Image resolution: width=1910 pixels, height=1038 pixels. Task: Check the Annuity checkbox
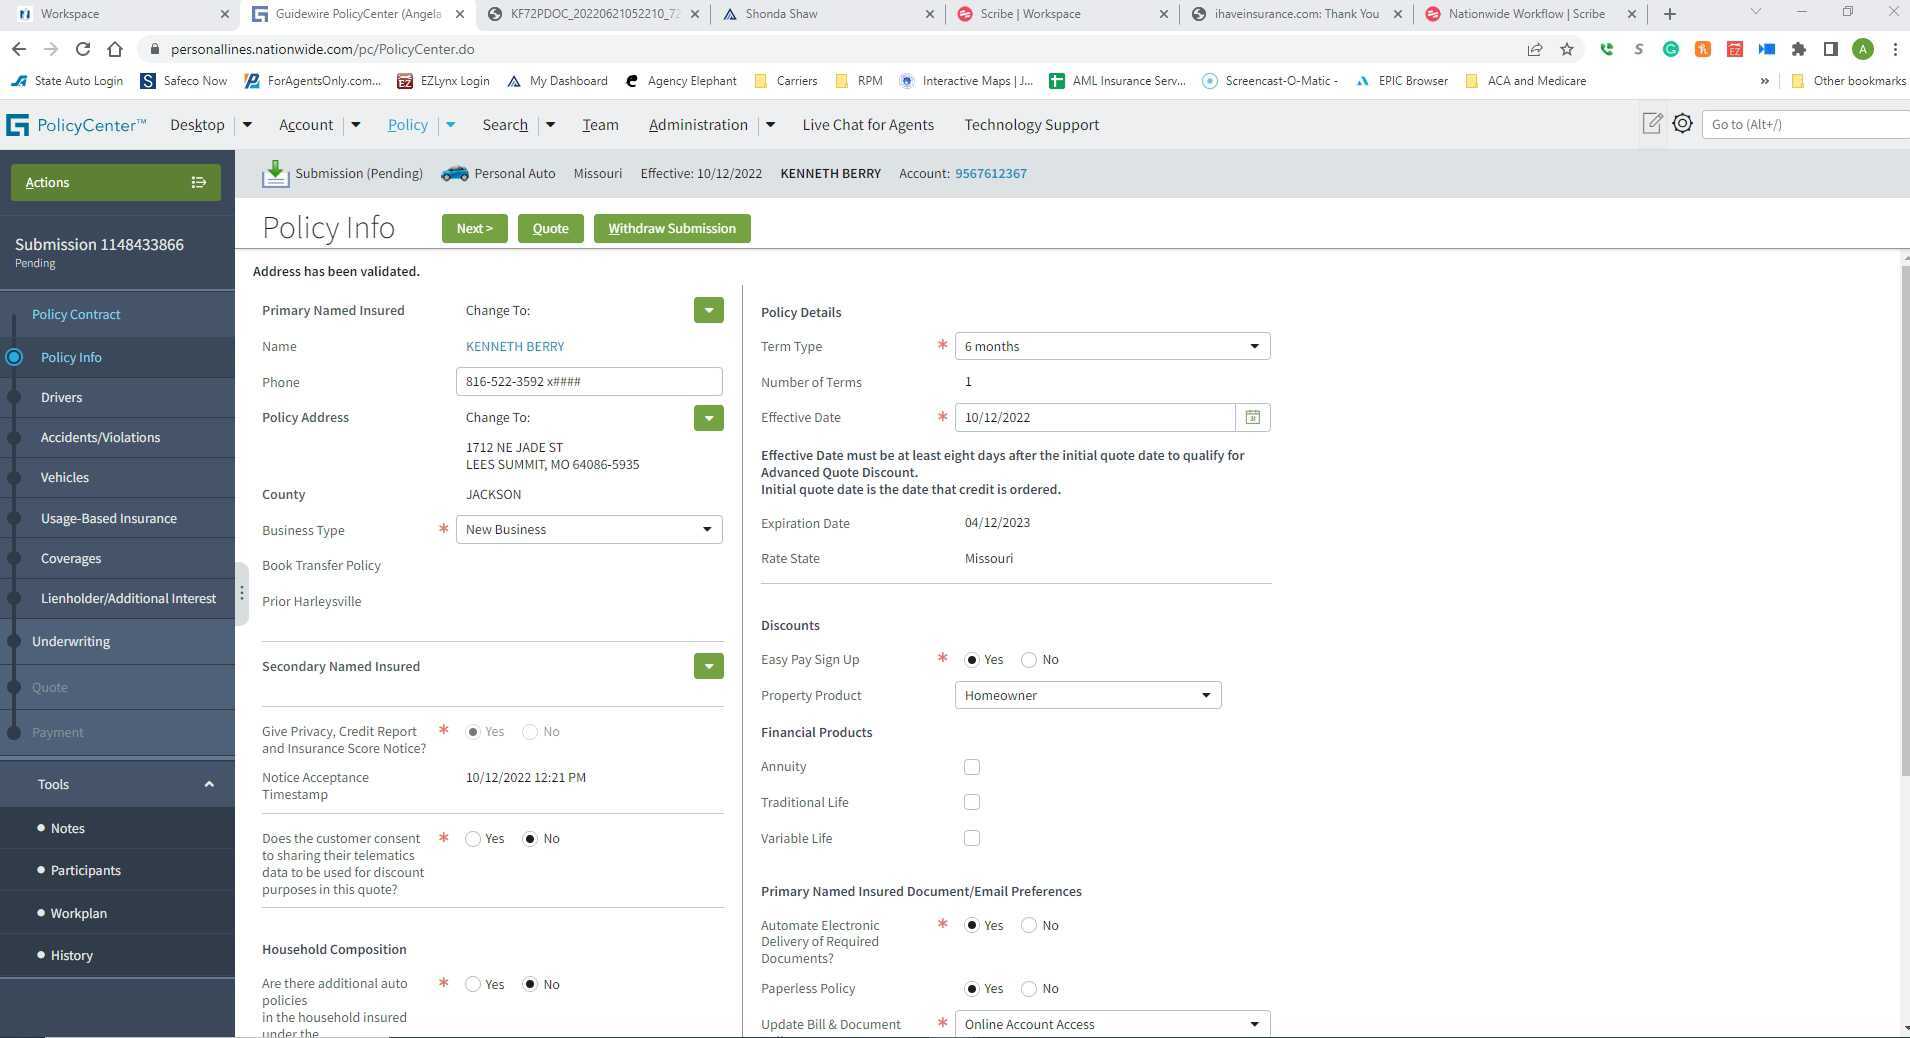click(971, 767)
